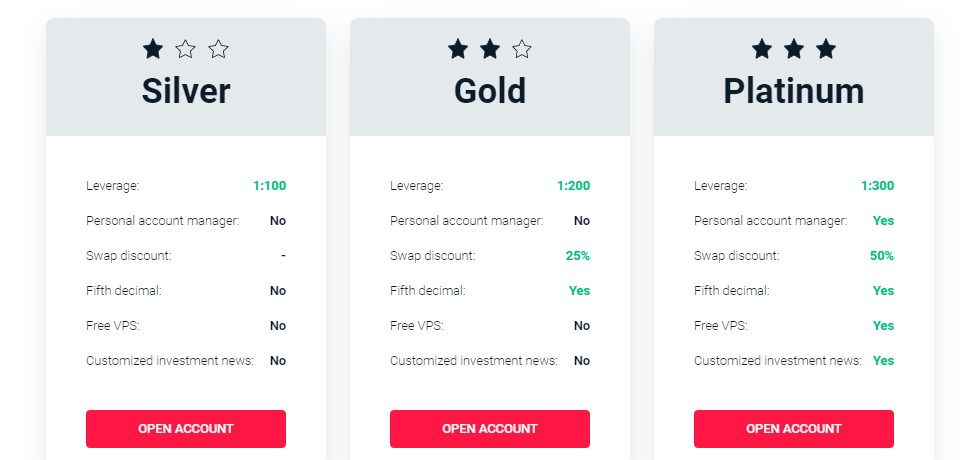Open account under the Silver plan
Screen dimensions: 970x460
click(186, 428)
